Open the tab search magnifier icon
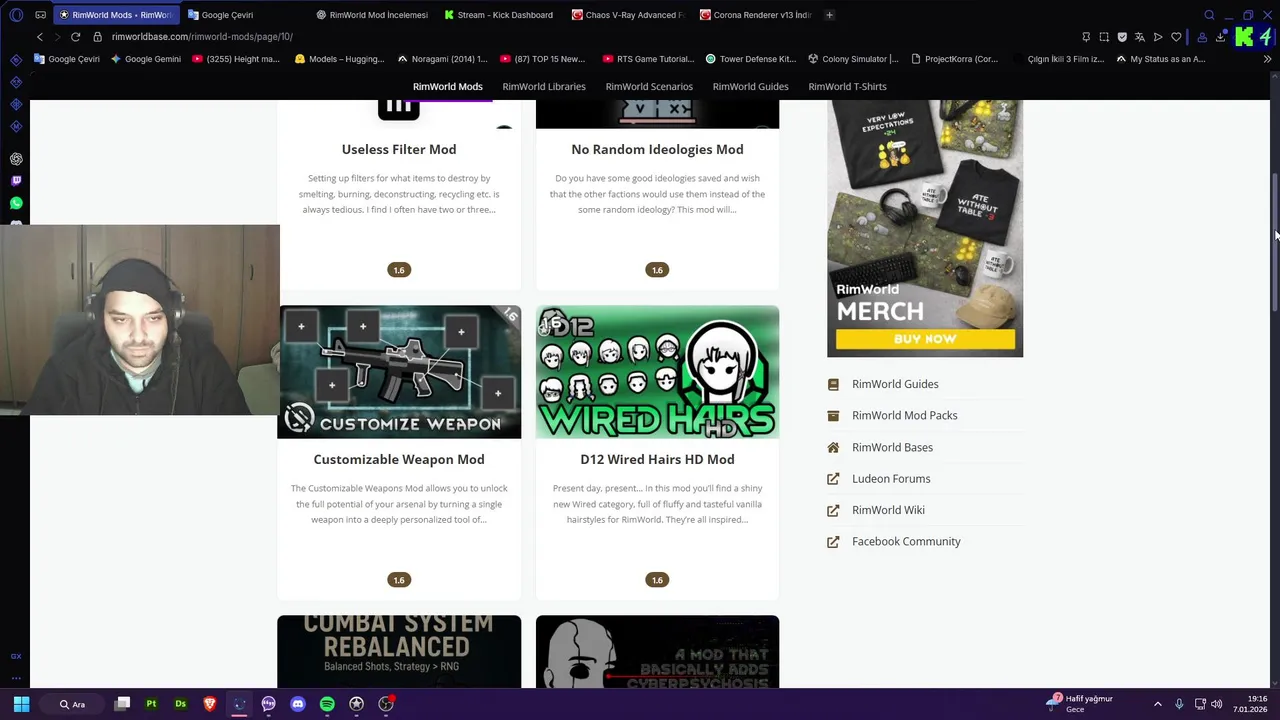This screenshot has height=720, width=1280. pyautogui.click(x=1209, y=15)
